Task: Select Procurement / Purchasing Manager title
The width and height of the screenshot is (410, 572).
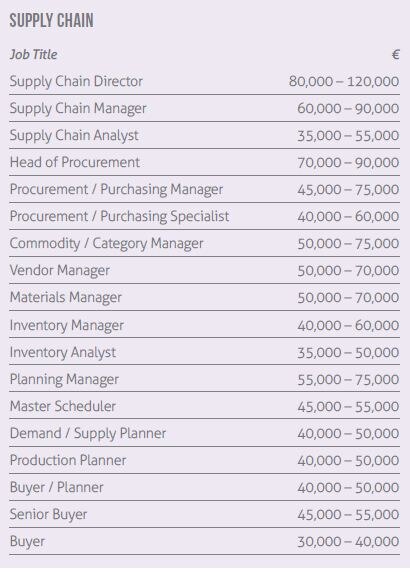Action: tap(116, 189)
